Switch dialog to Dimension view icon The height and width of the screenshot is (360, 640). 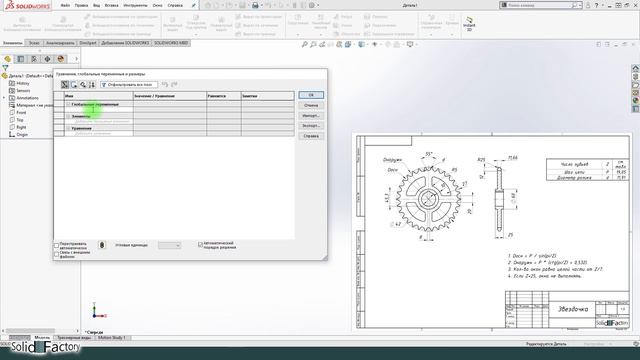coord(83,84)
